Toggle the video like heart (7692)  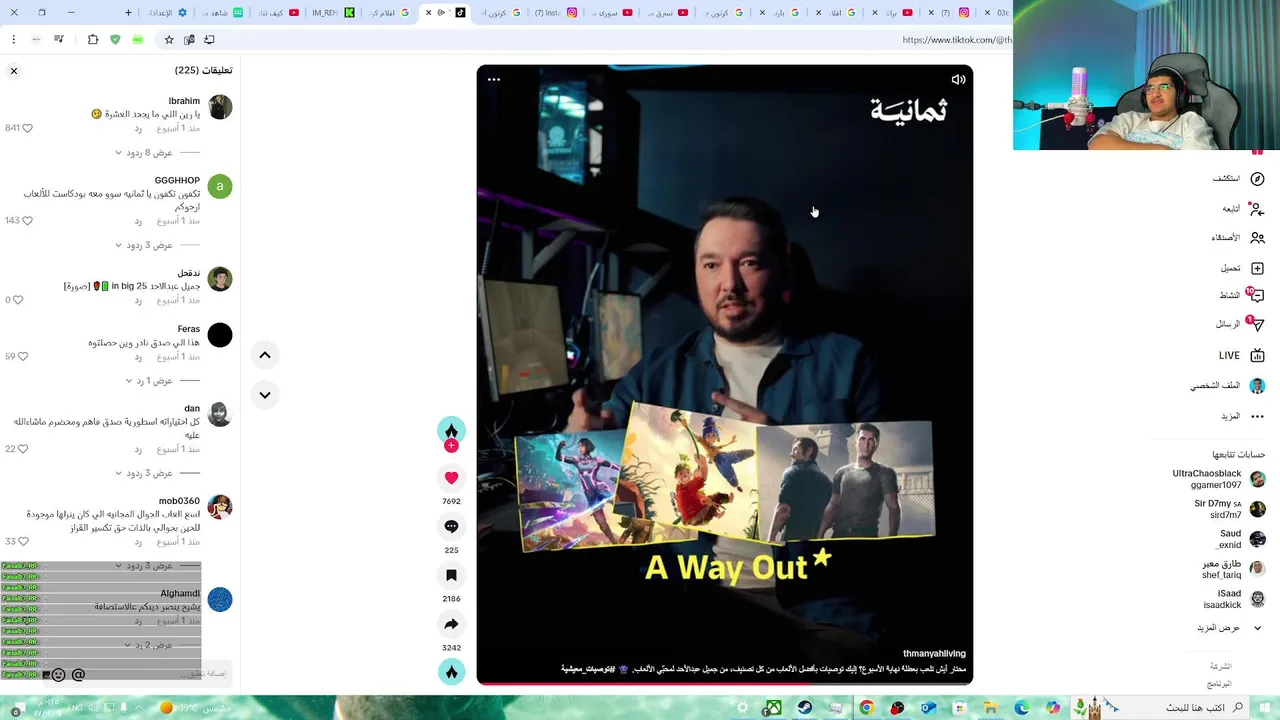click(x=451, y=478)
